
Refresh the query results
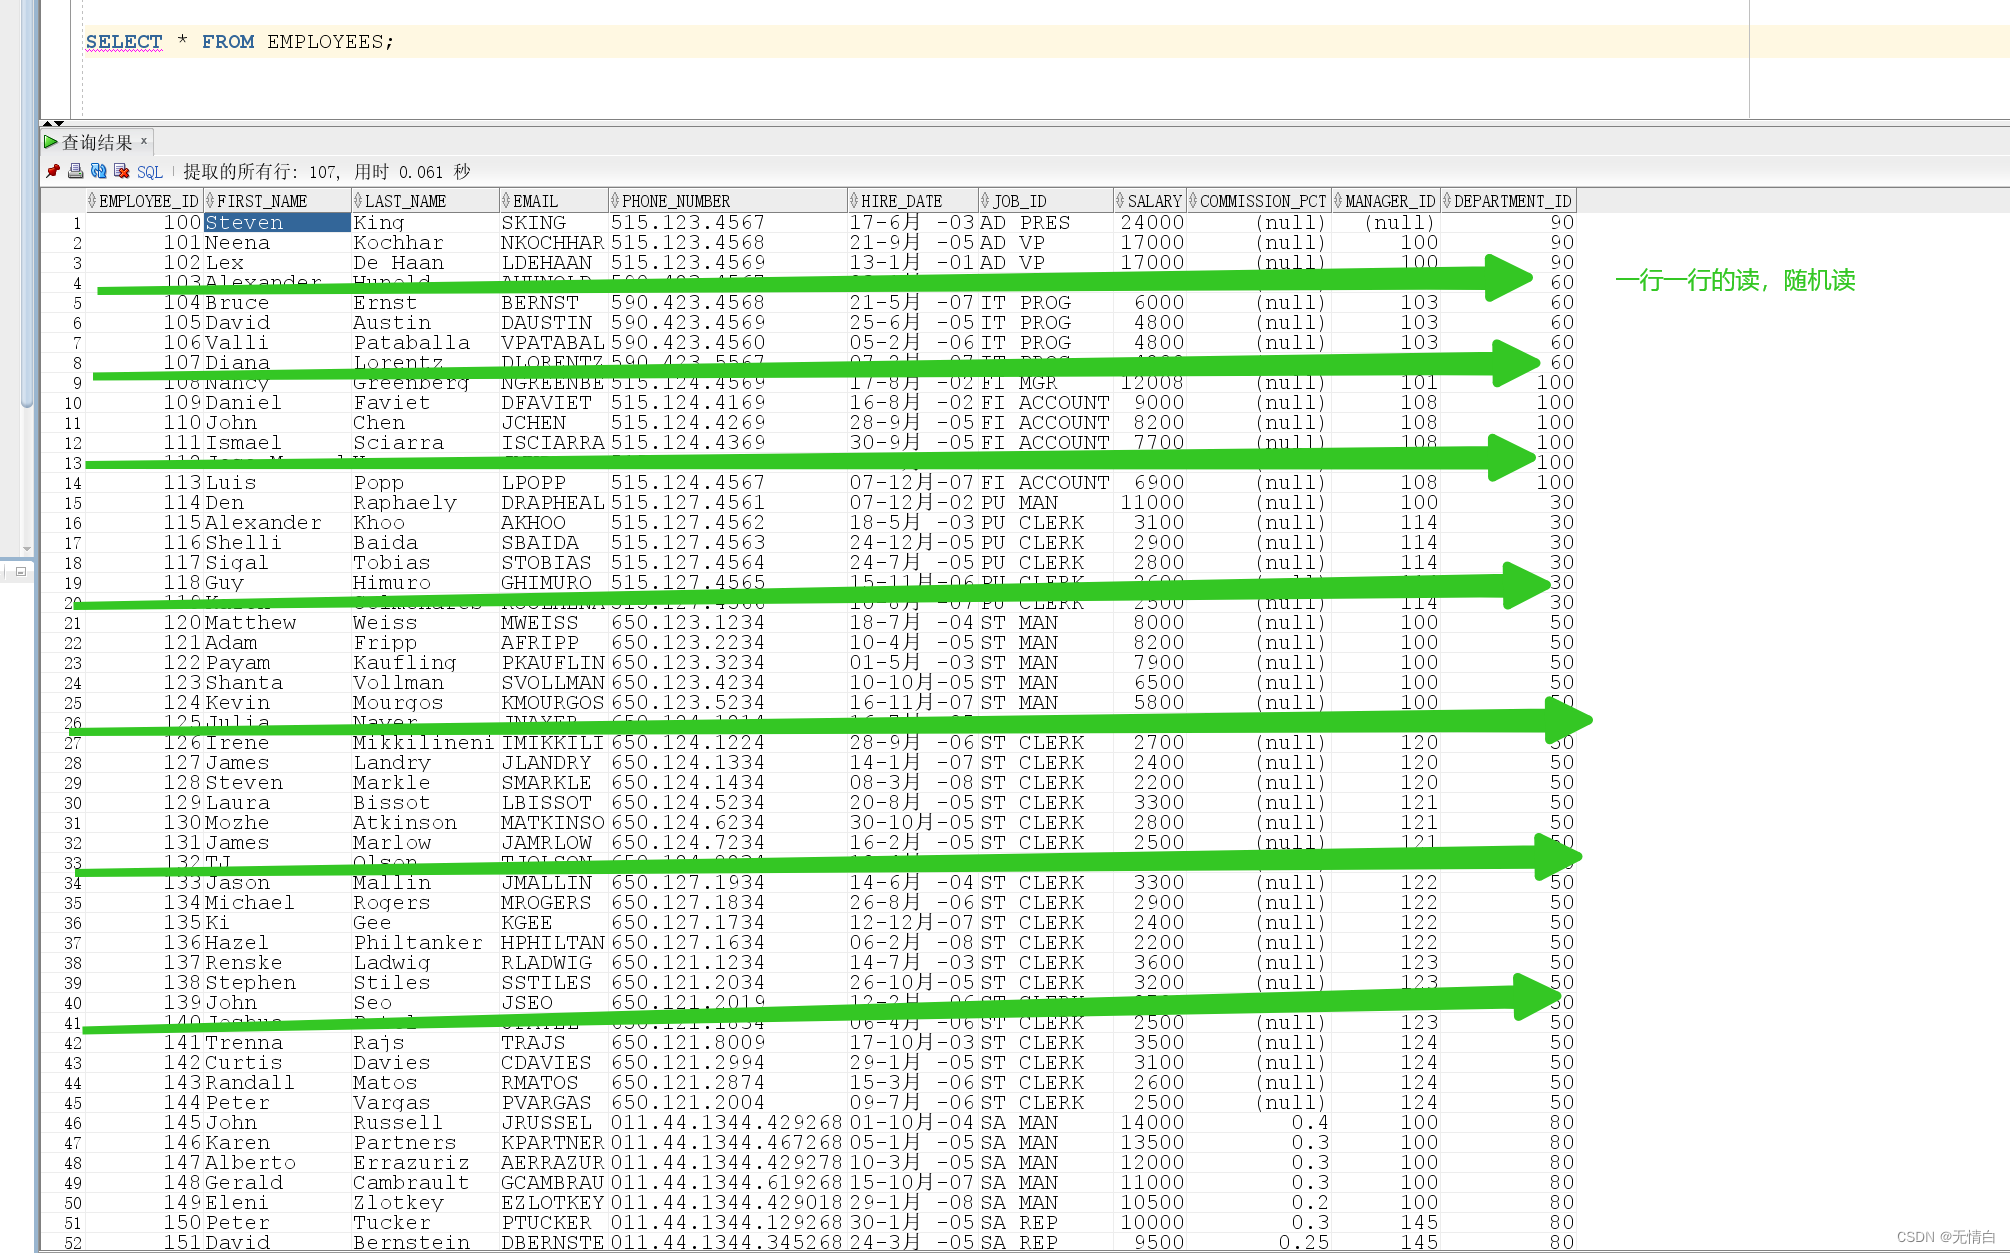(x=99, y=172)
